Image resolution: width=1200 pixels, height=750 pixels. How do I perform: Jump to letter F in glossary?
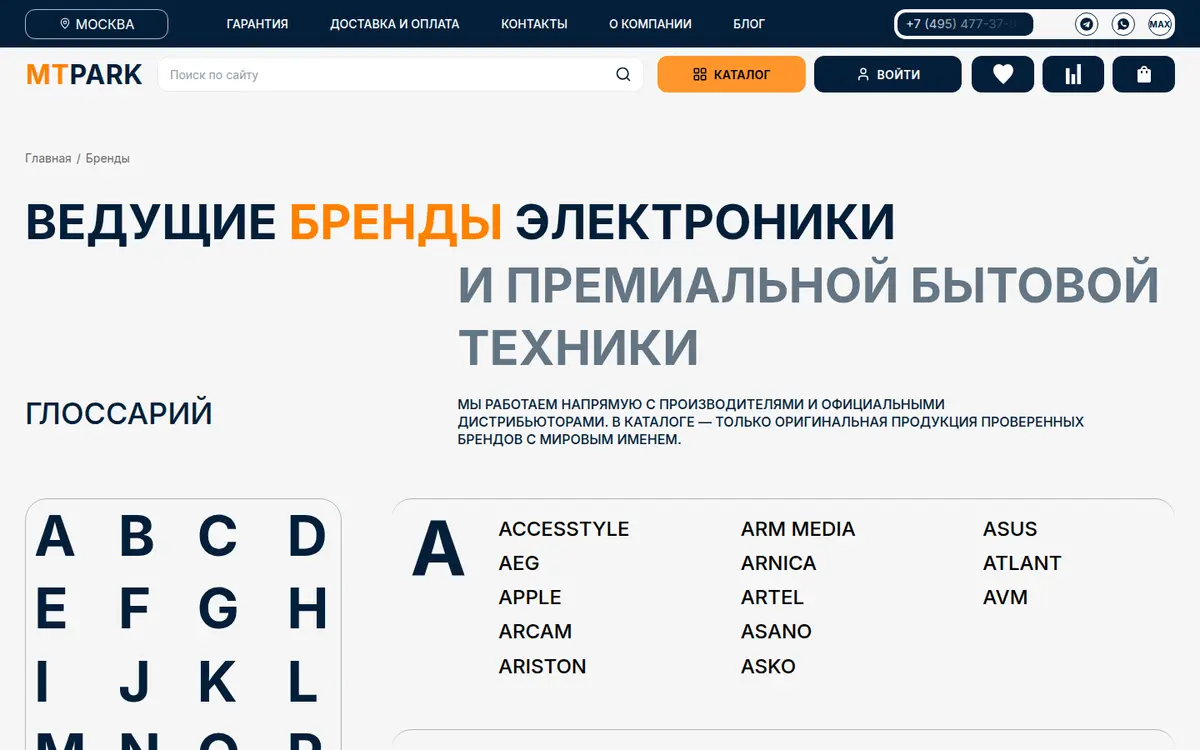pos(134,609)
